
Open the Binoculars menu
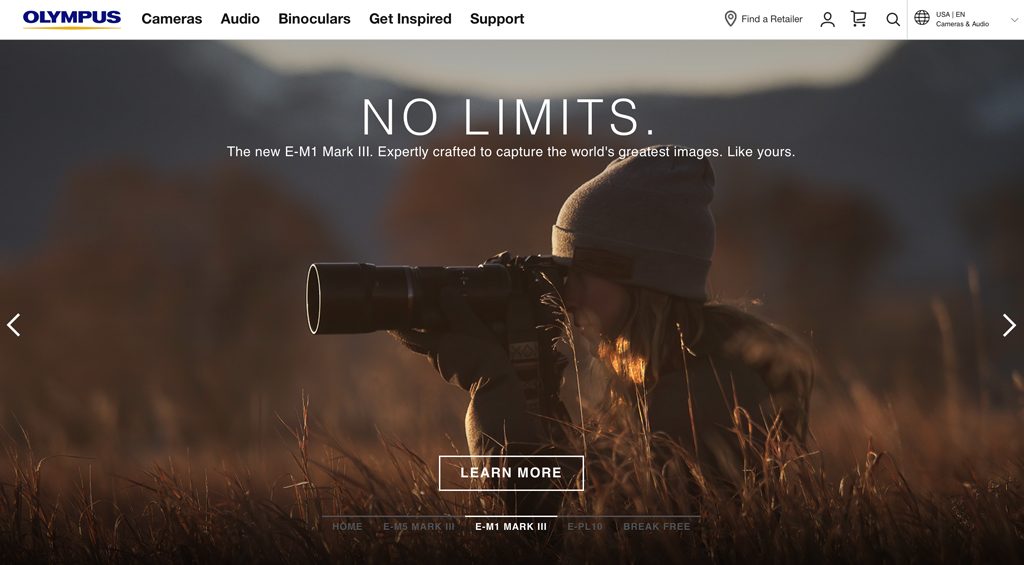click(314, 19)
